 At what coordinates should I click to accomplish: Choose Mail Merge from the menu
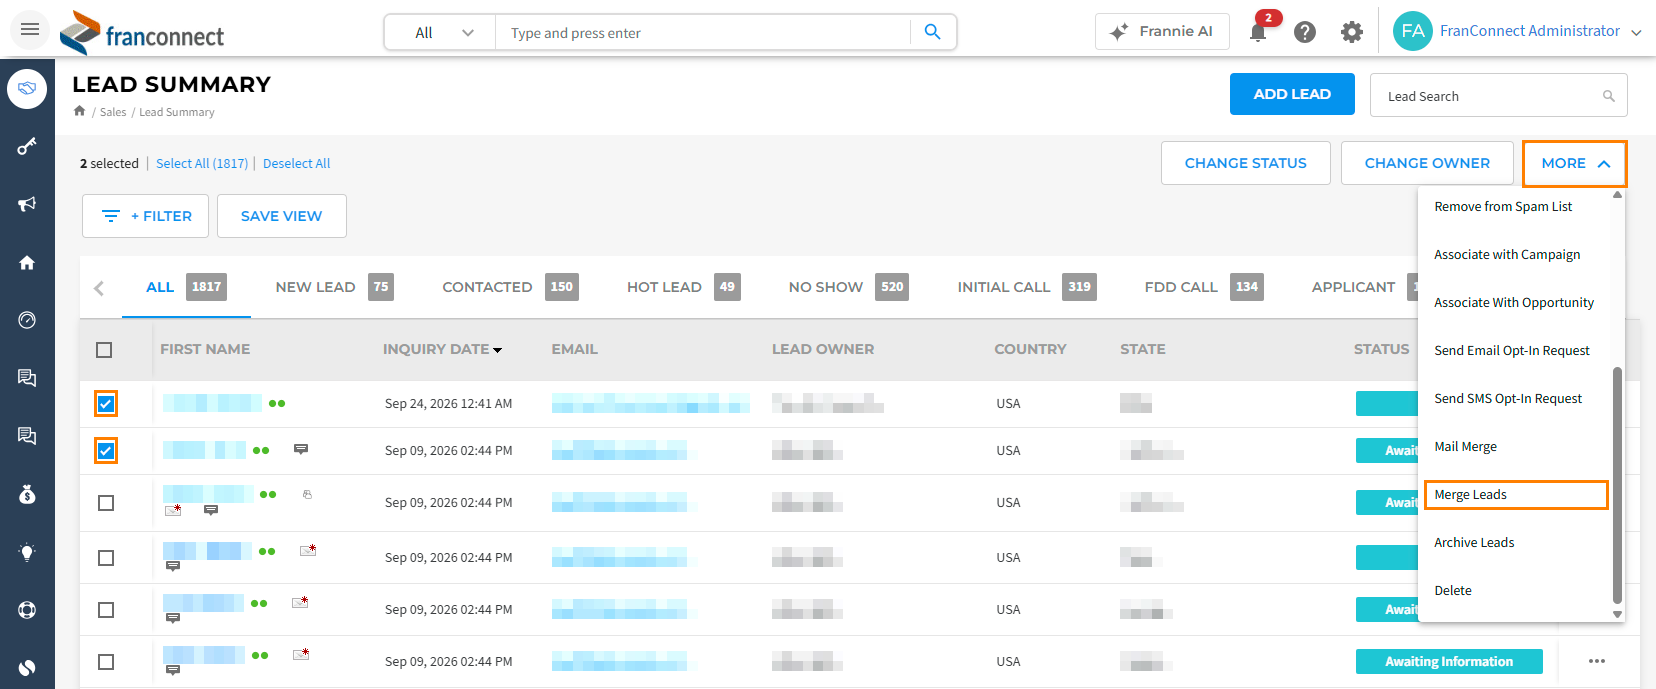tap(1466, 447)
